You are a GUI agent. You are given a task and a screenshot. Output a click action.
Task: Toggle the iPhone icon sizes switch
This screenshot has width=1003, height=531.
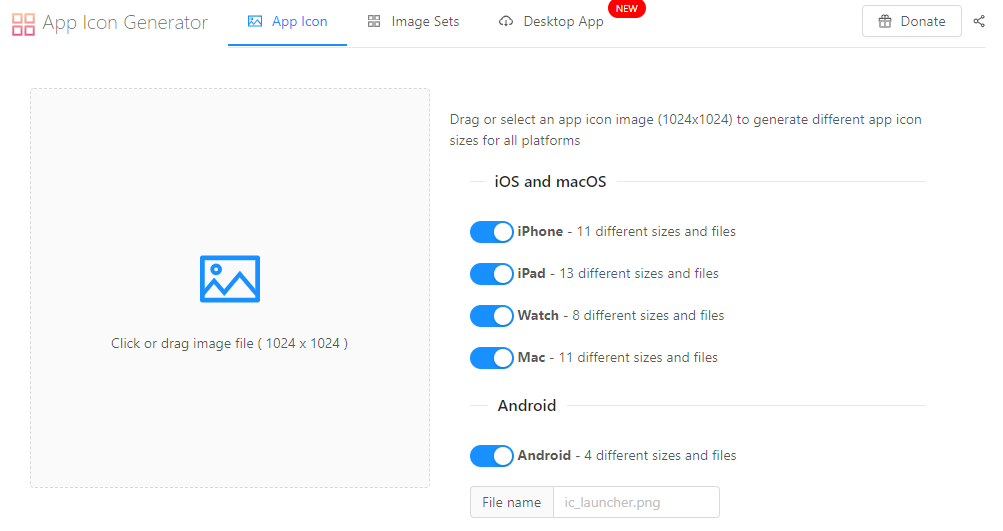(x=491, y=232)
